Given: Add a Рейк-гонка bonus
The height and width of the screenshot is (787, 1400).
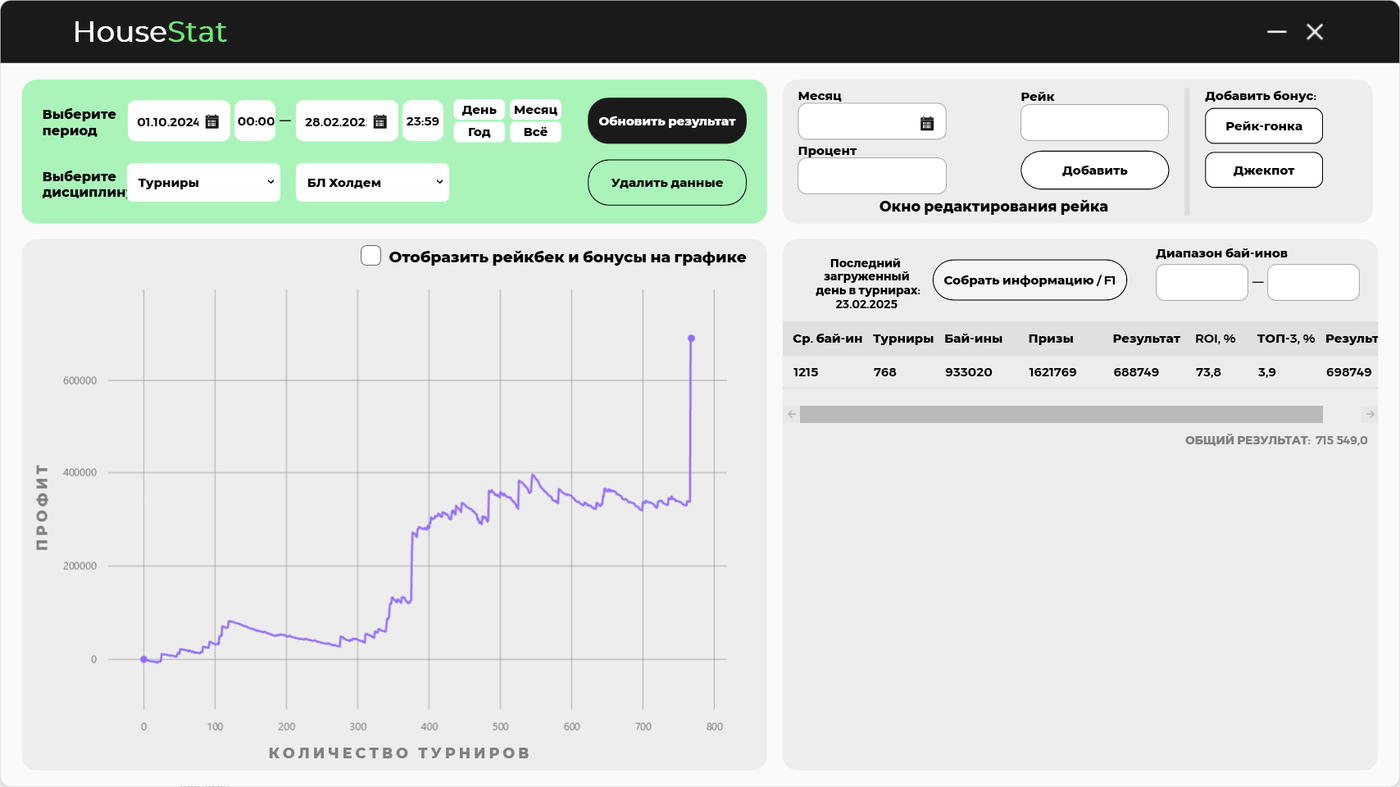Looking at the screenshot, I should [x=1263, y=126].
